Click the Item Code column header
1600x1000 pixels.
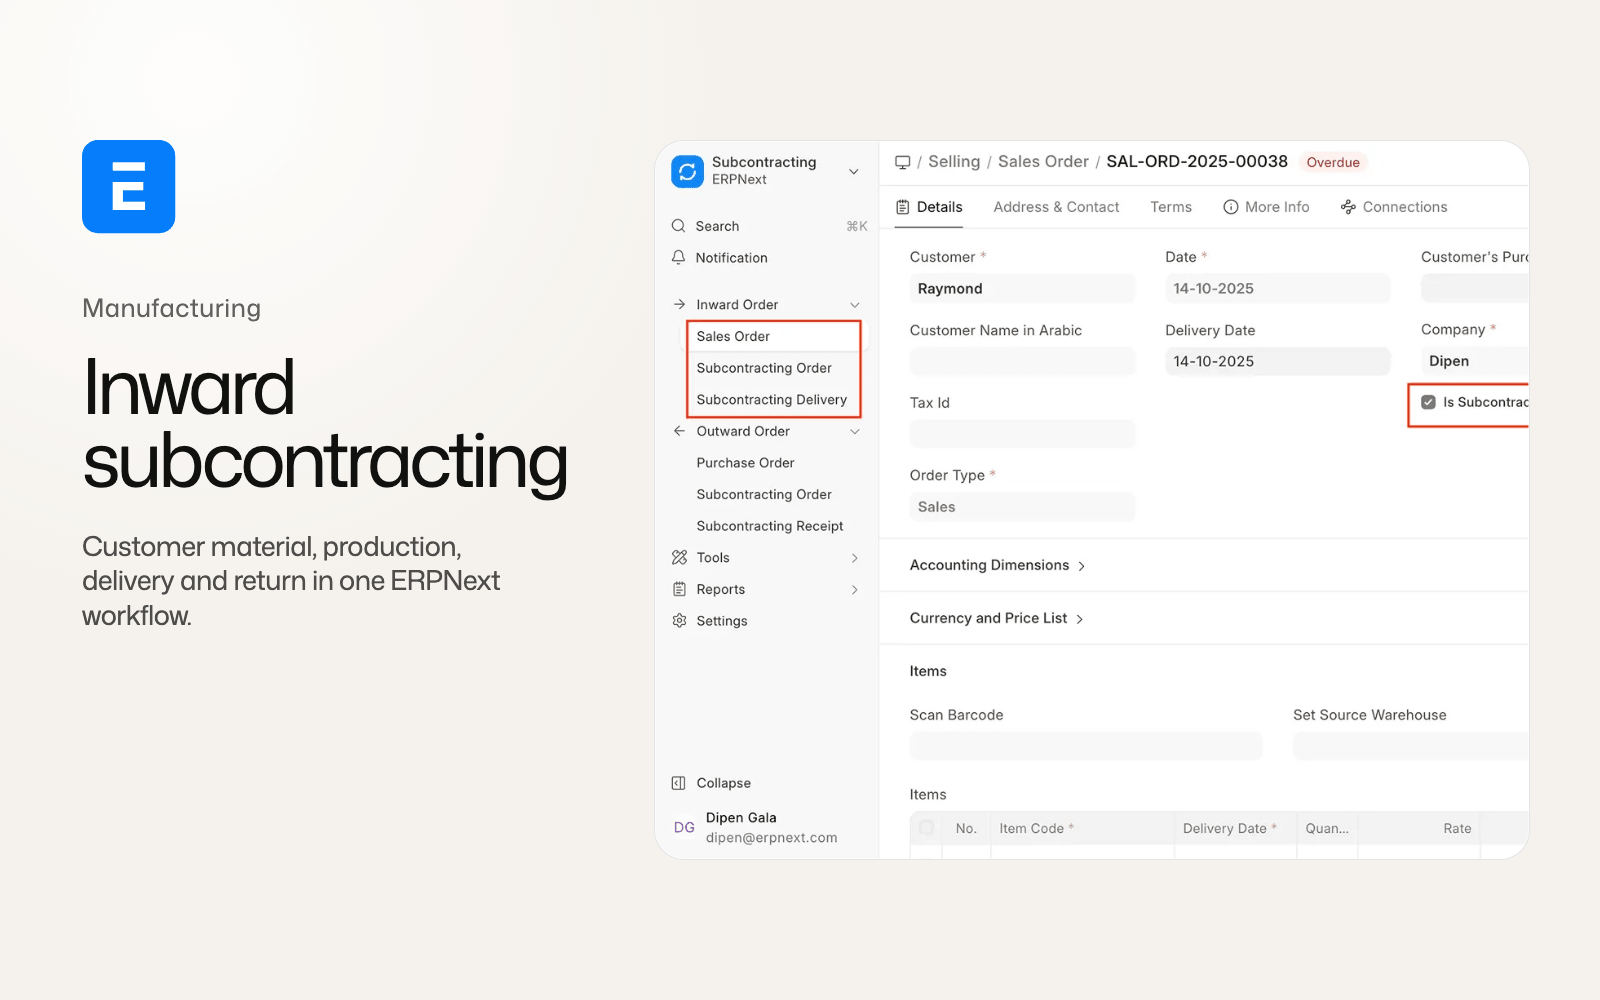coord(1082,828)
